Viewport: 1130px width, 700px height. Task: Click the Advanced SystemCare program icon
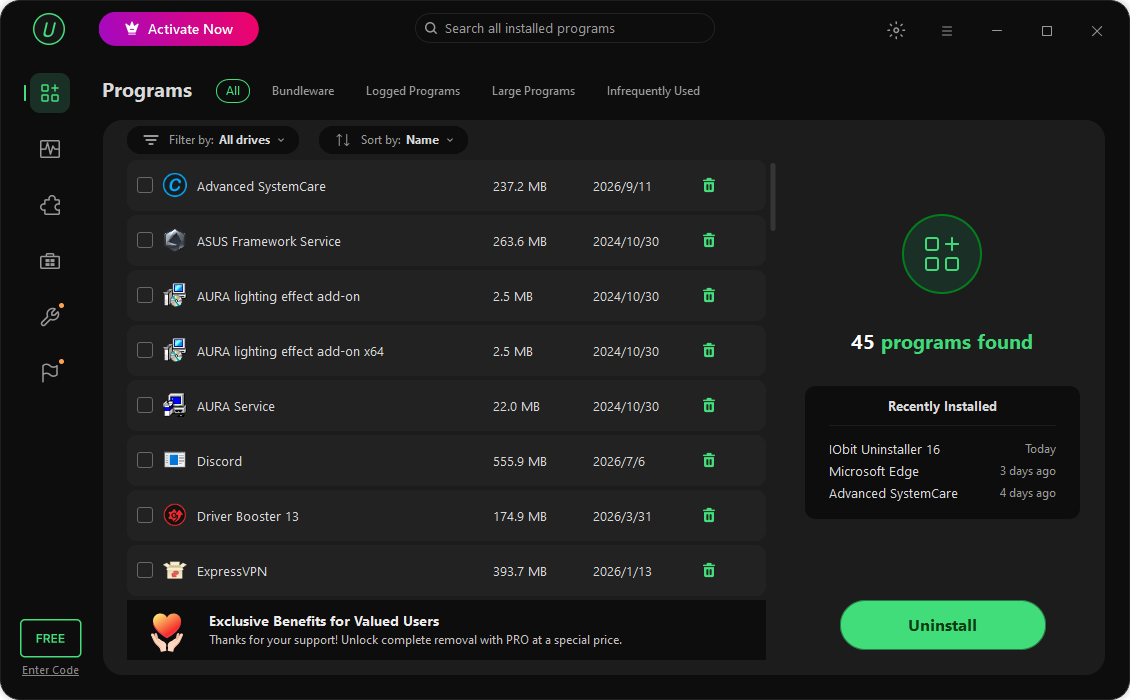click(x=174, y=185)
